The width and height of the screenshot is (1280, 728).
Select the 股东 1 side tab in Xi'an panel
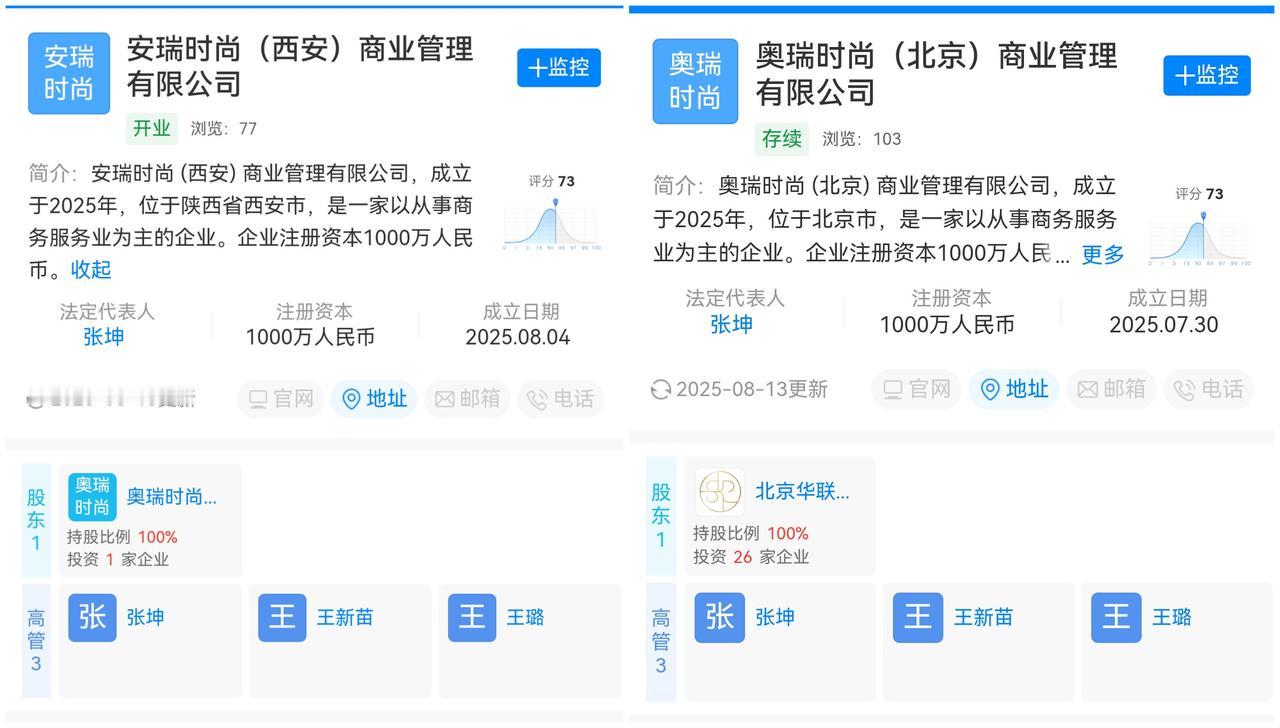pos(36,519)
